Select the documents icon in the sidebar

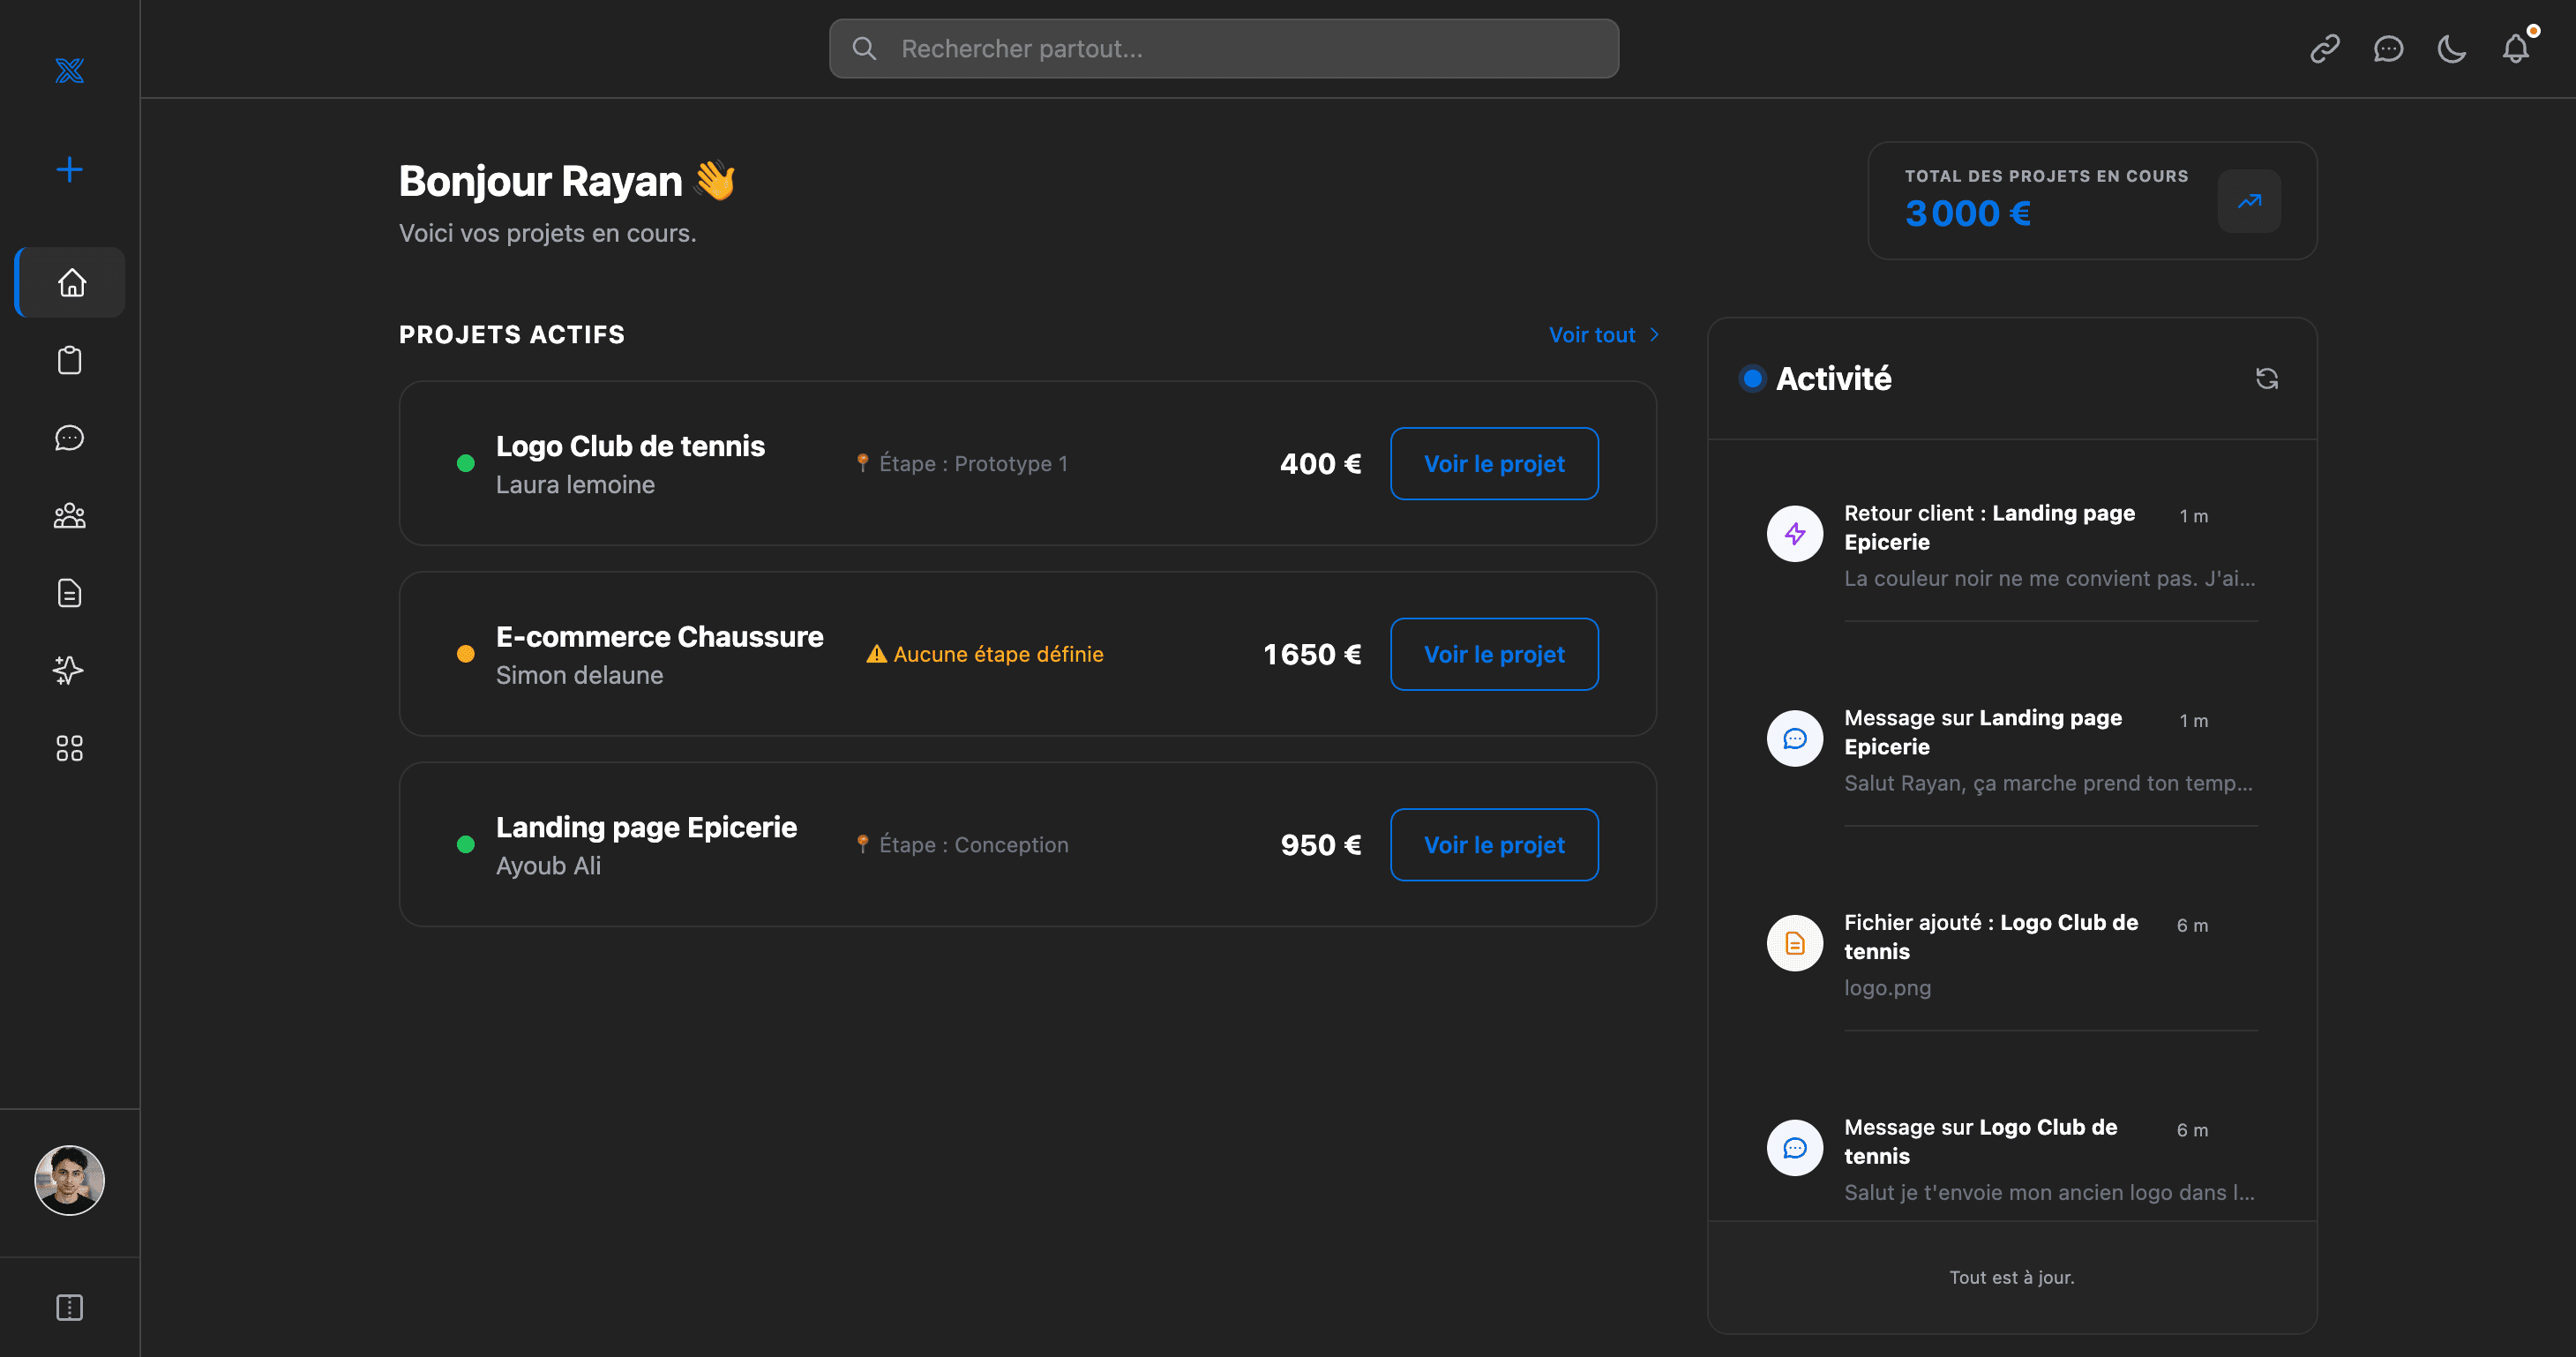click(x=69, y=592)
